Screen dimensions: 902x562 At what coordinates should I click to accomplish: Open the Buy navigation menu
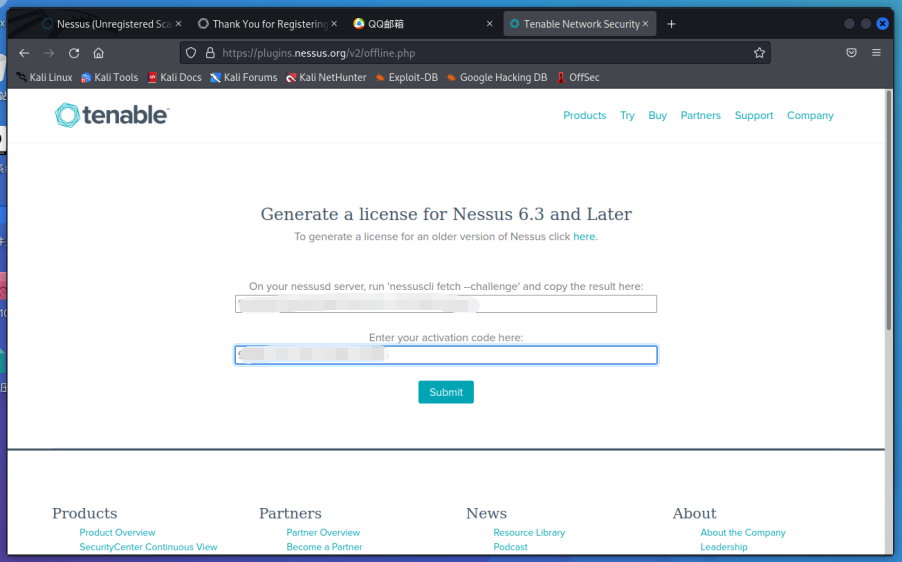[x=658, y=115]
